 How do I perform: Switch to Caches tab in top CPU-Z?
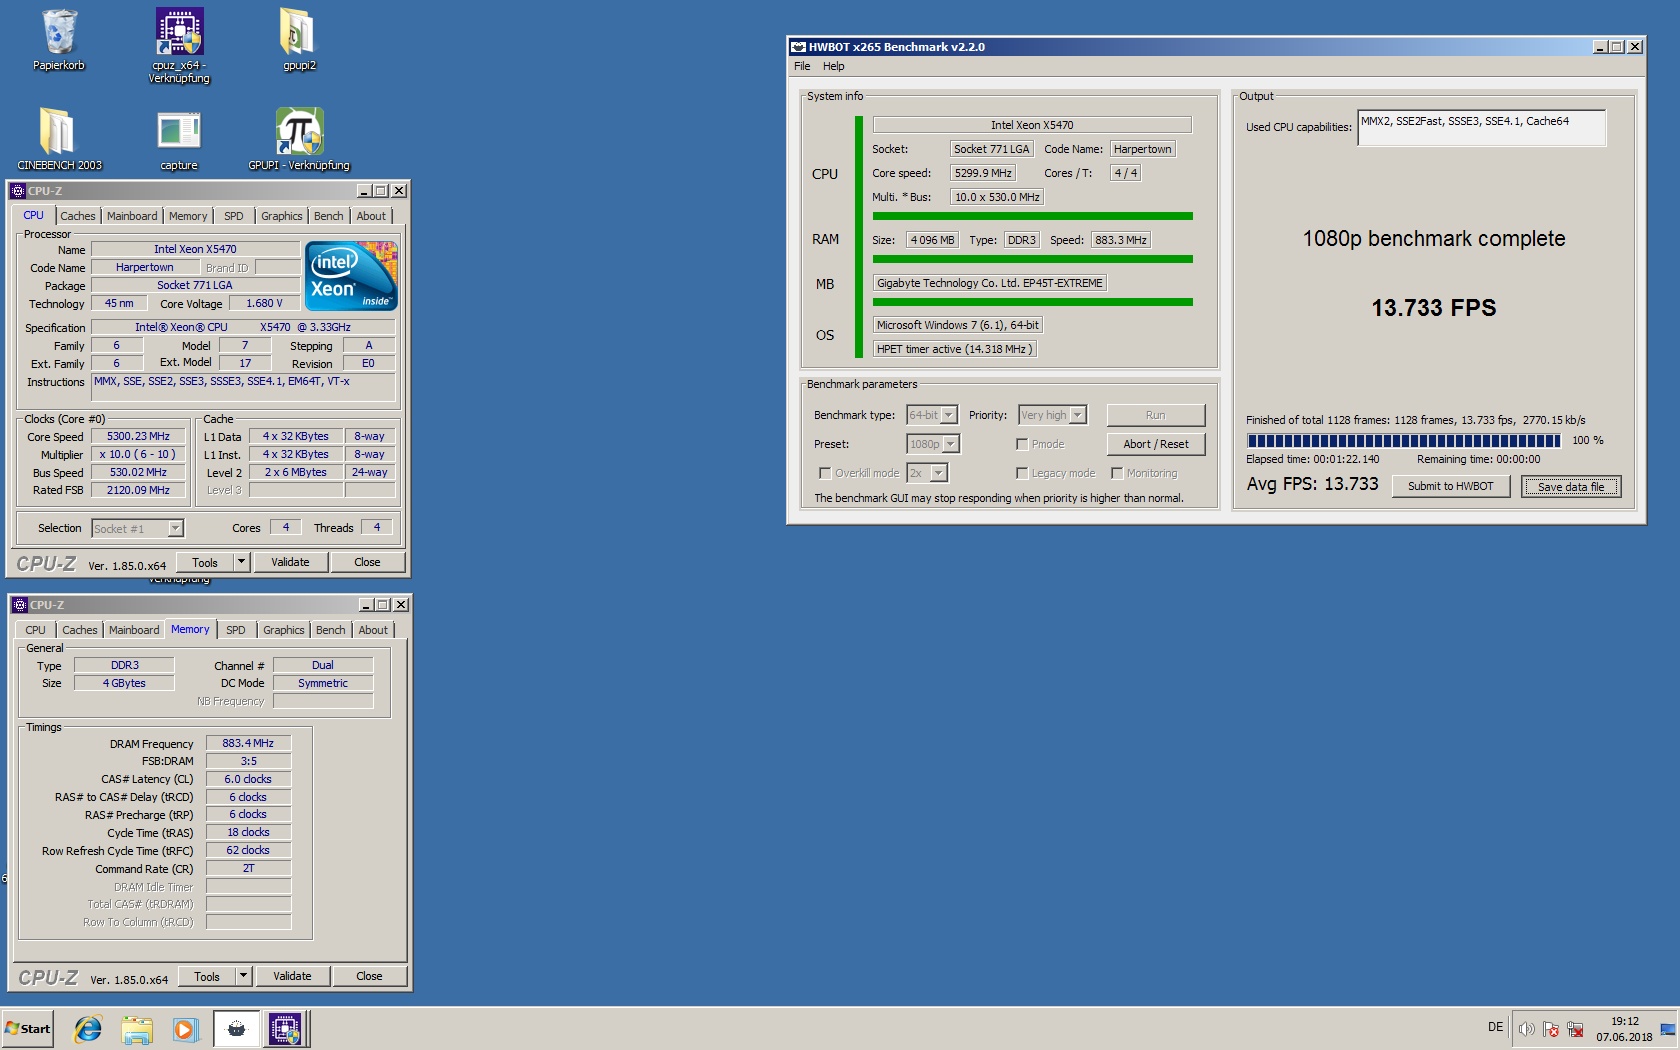click(77, 216)
